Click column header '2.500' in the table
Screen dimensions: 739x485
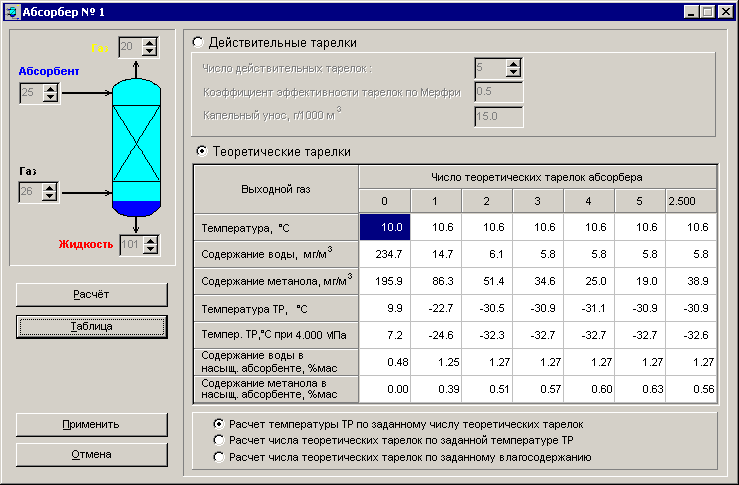[690, 201]
